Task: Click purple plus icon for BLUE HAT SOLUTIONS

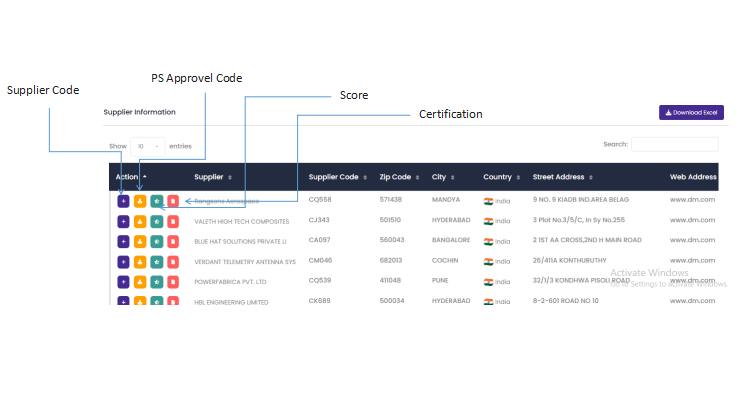Action: click(123, 241)
